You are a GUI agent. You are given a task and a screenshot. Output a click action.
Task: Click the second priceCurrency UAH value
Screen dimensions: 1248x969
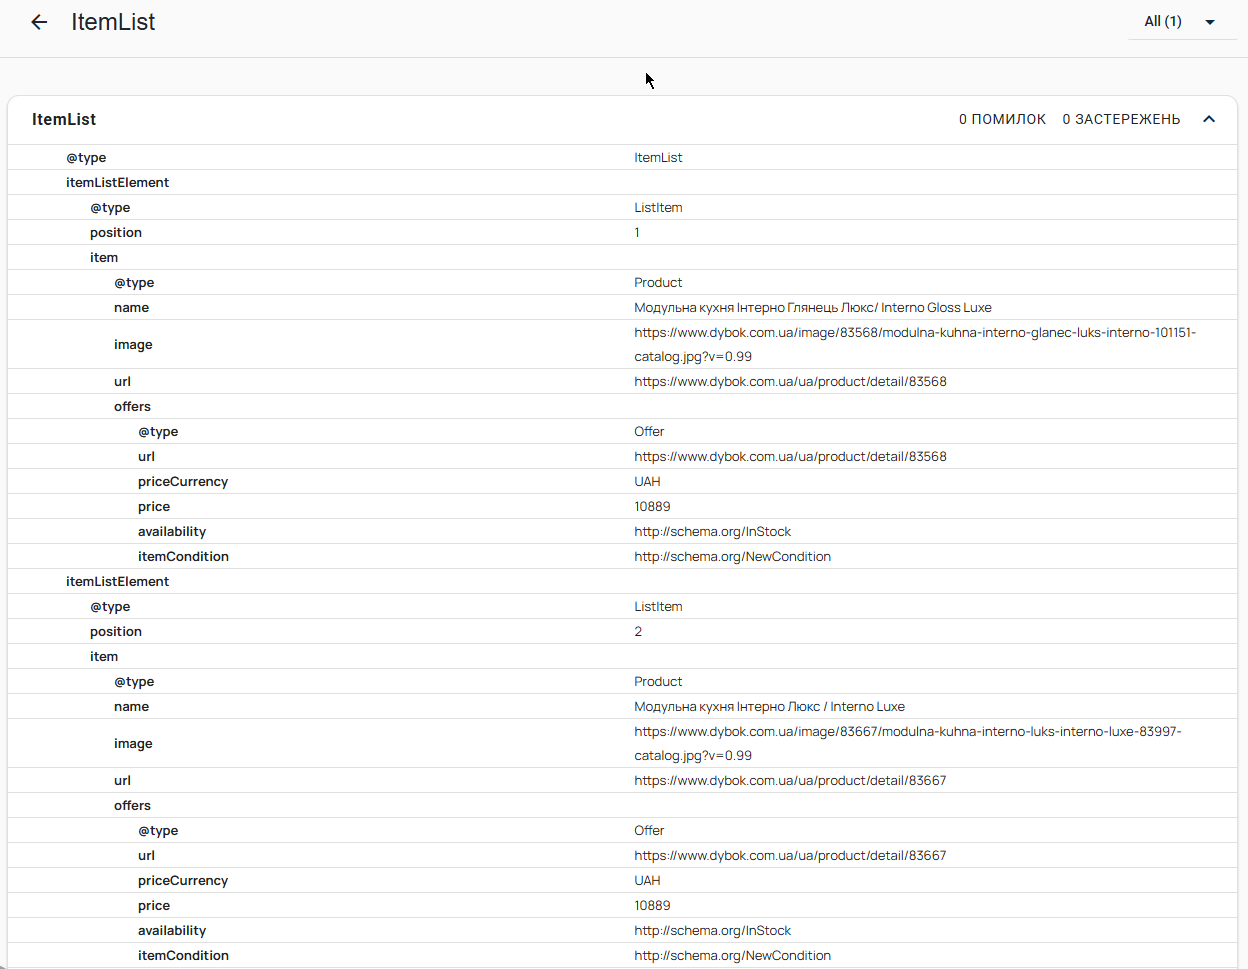click(x=647, y=880)
